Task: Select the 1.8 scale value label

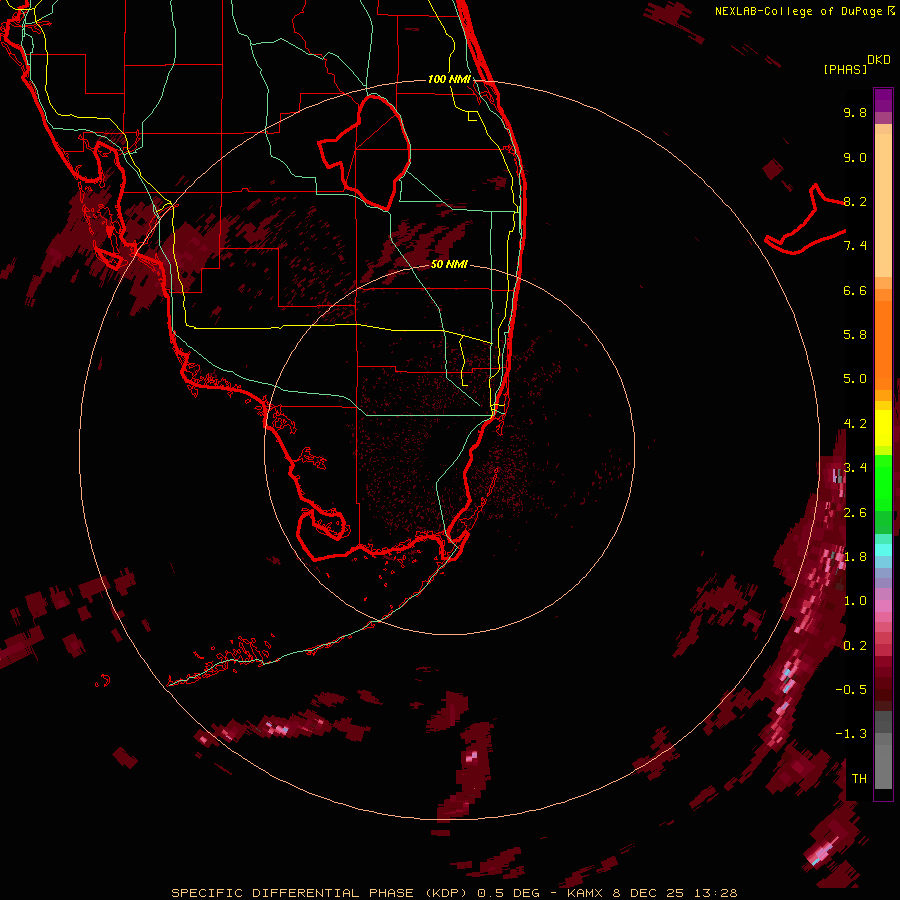Action: pyautogui.click(x=855, y=557)
